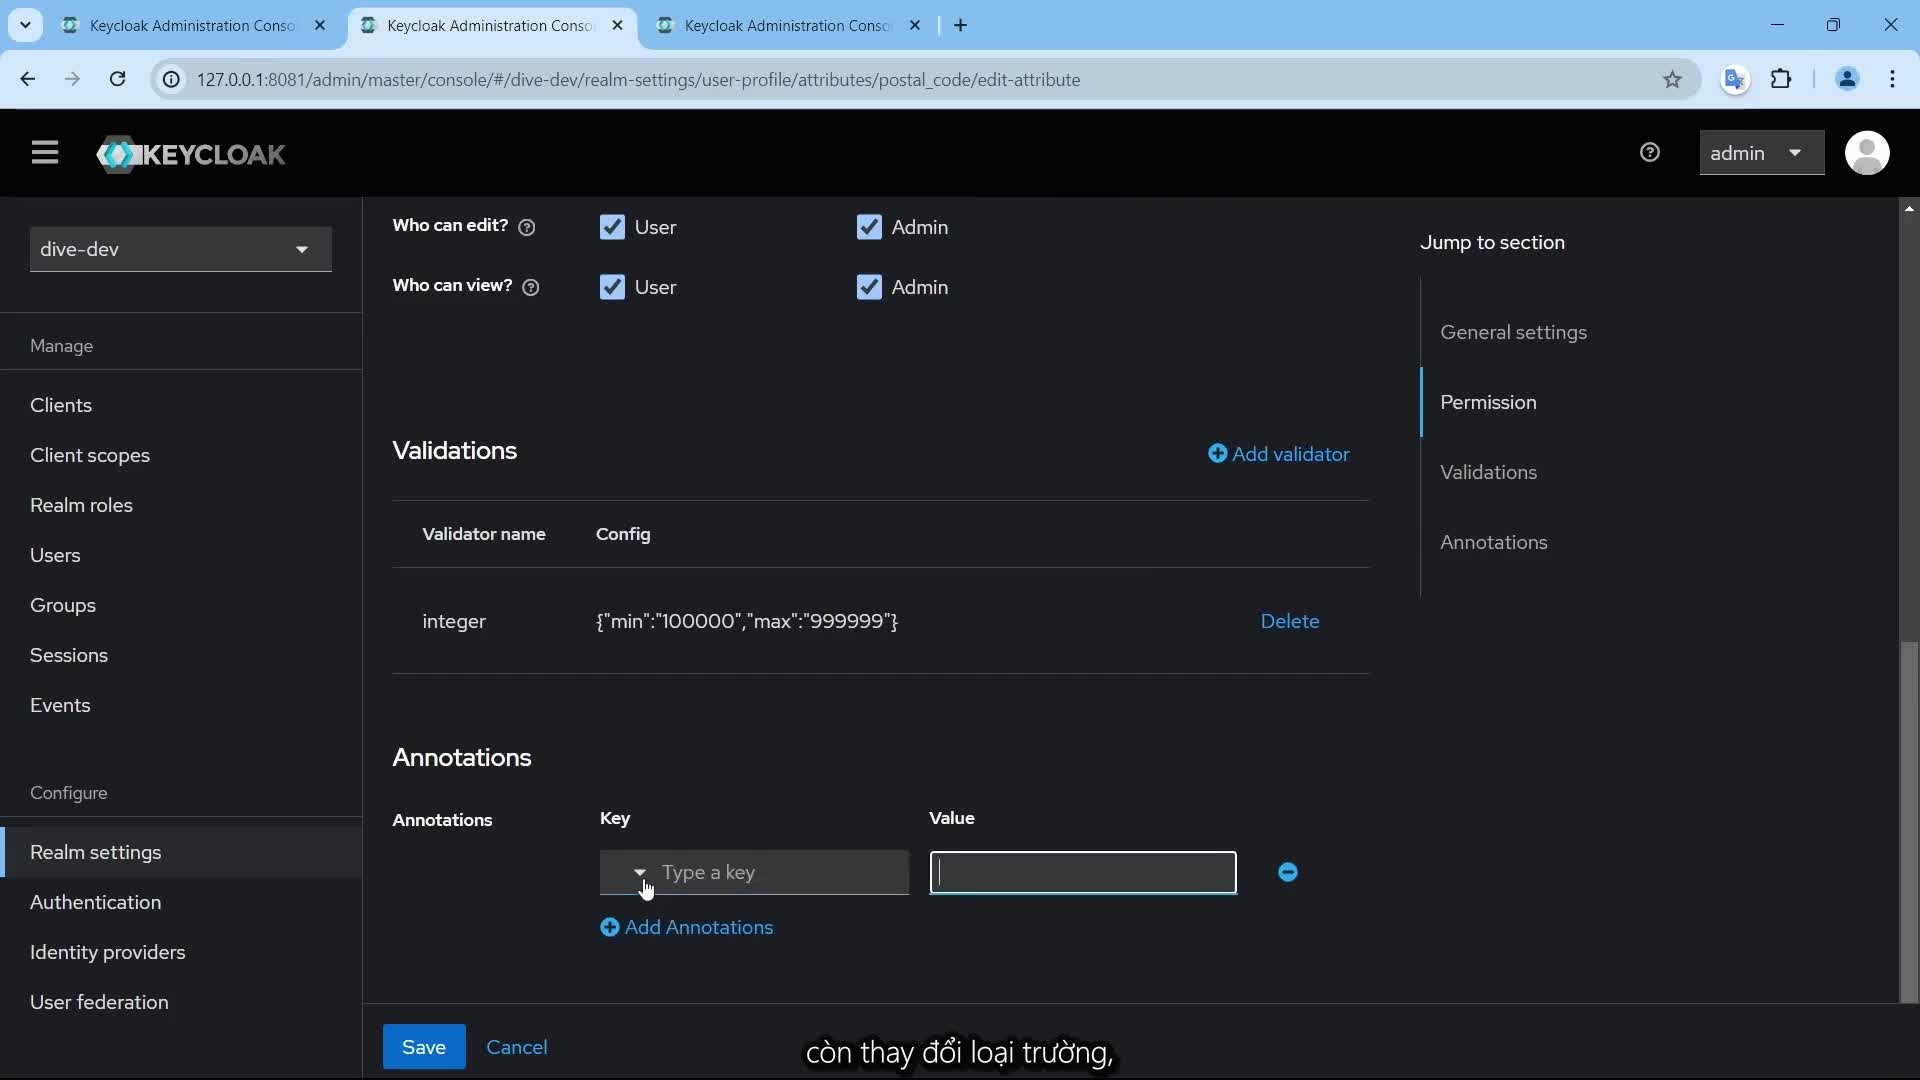Open the dive-dev realm selector dropdown

[180, 249]
